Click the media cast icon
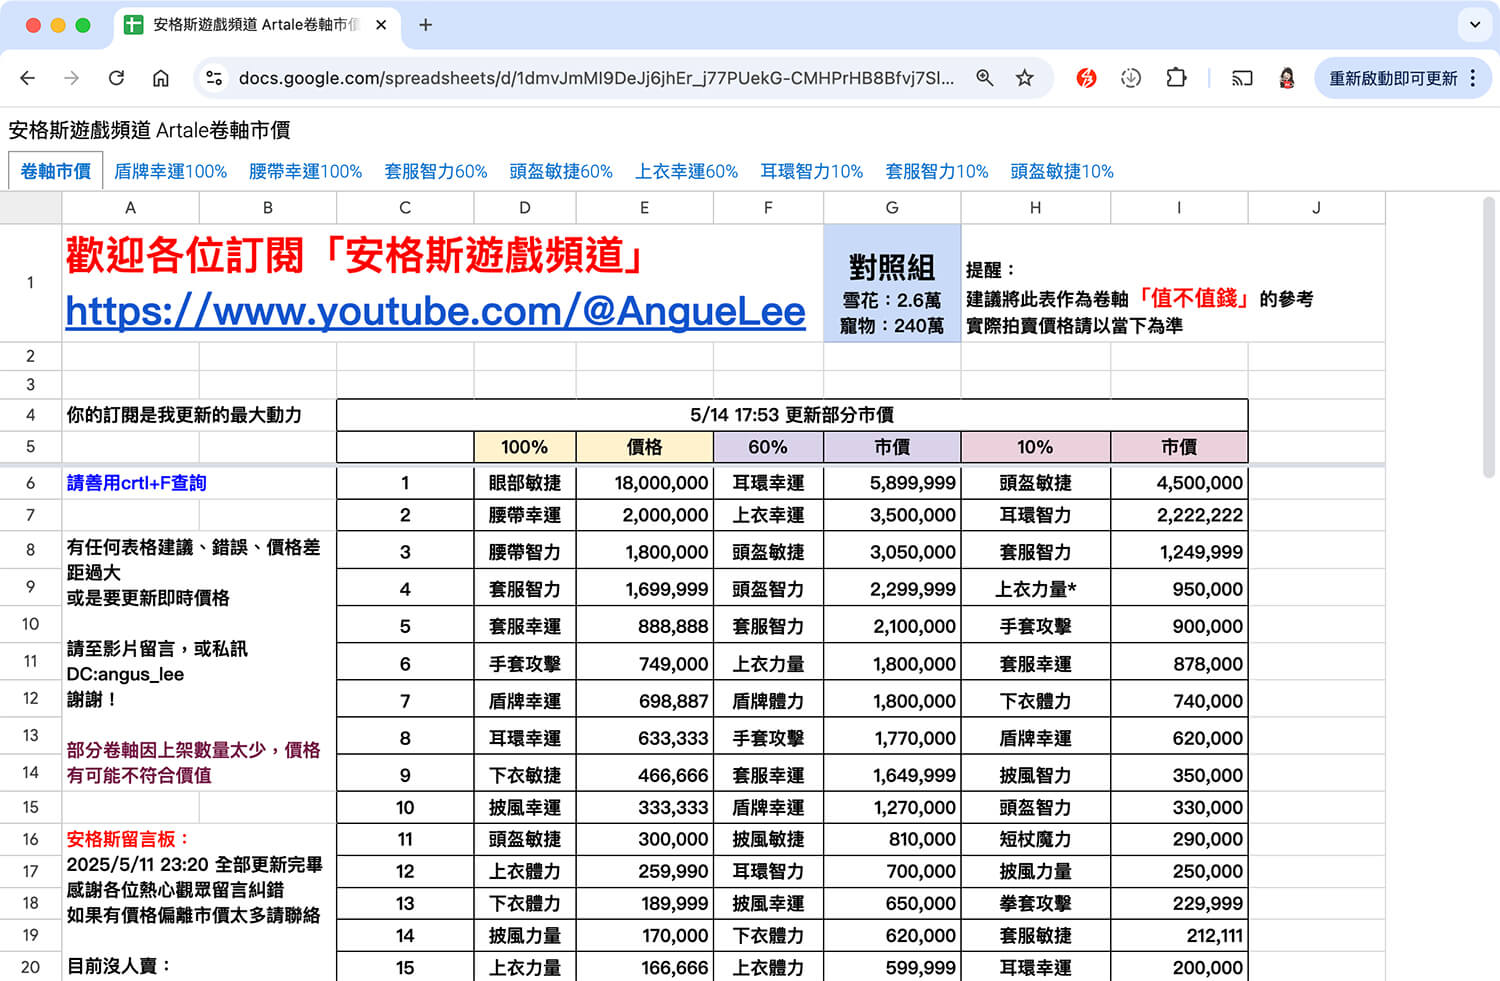 1242,78
